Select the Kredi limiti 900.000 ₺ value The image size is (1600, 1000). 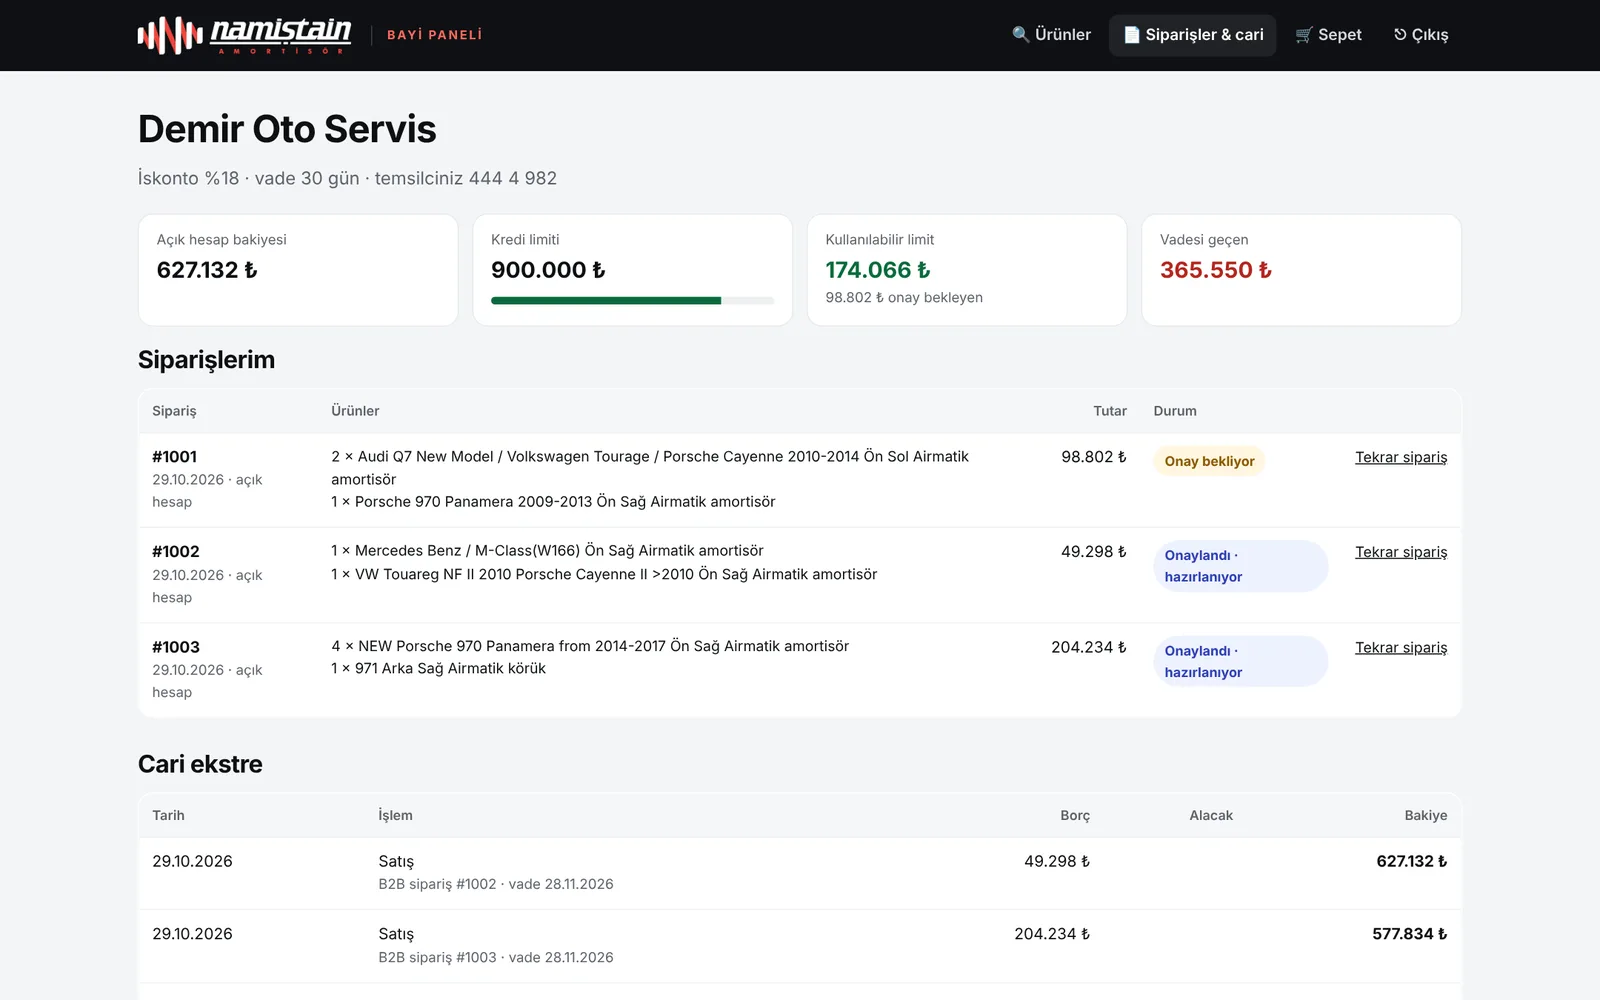coord(548,270)
